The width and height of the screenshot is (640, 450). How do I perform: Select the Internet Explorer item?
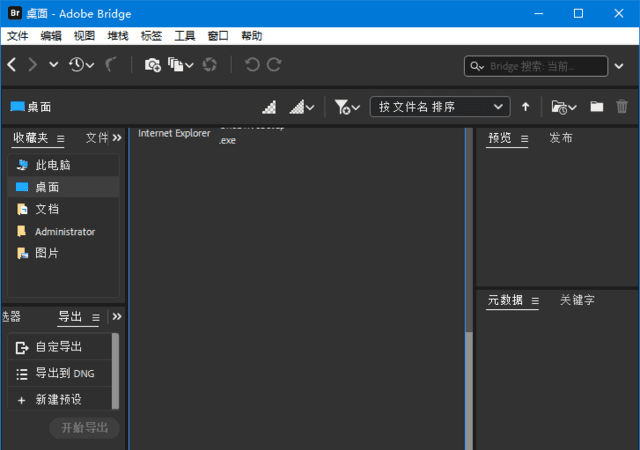click(174, 133)
